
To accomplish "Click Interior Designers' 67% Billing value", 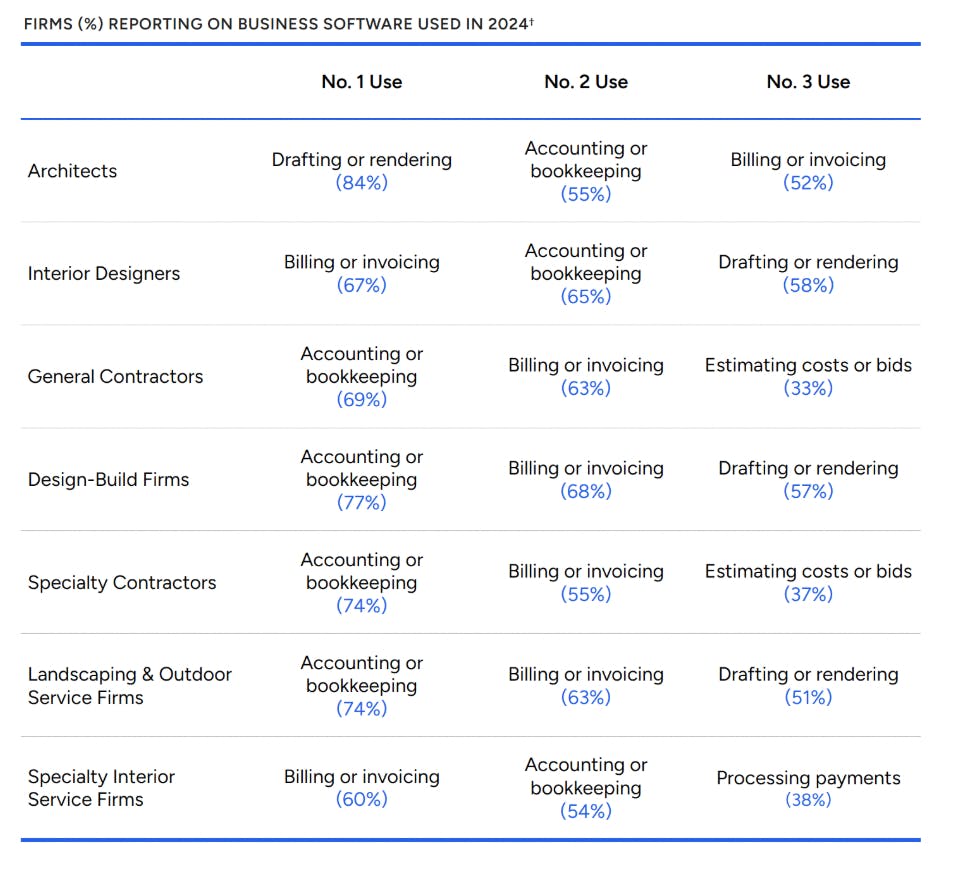I will (362, 285).
